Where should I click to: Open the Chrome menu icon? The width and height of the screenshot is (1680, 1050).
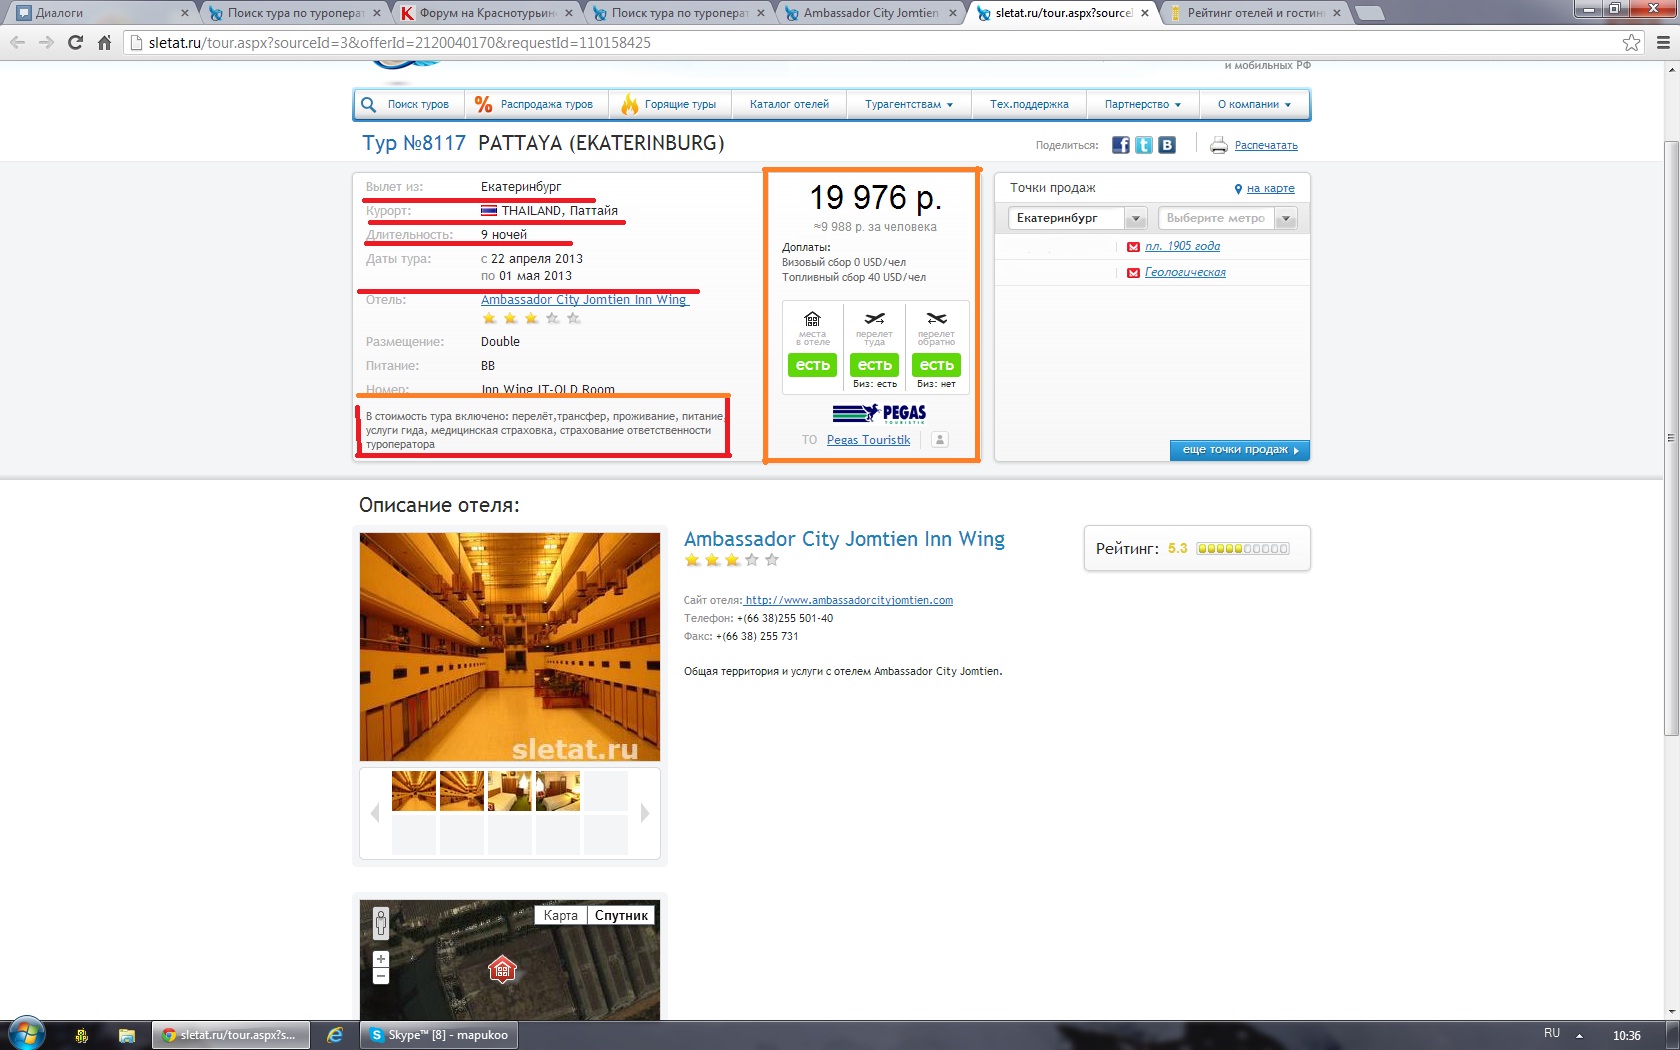click(1663, 42)
